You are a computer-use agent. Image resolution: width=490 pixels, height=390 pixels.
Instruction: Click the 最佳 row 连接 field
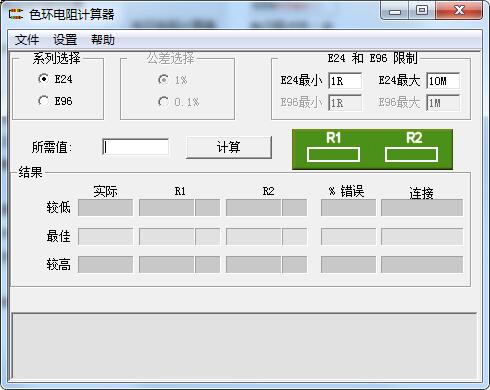point(422,236)
